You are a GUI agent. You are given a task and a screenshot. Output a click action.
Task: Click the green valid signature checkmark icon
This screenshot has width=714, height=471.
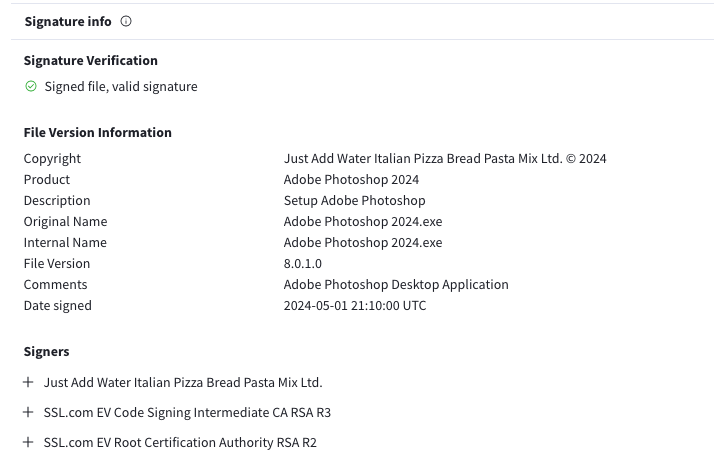click(x=31, y=86)
